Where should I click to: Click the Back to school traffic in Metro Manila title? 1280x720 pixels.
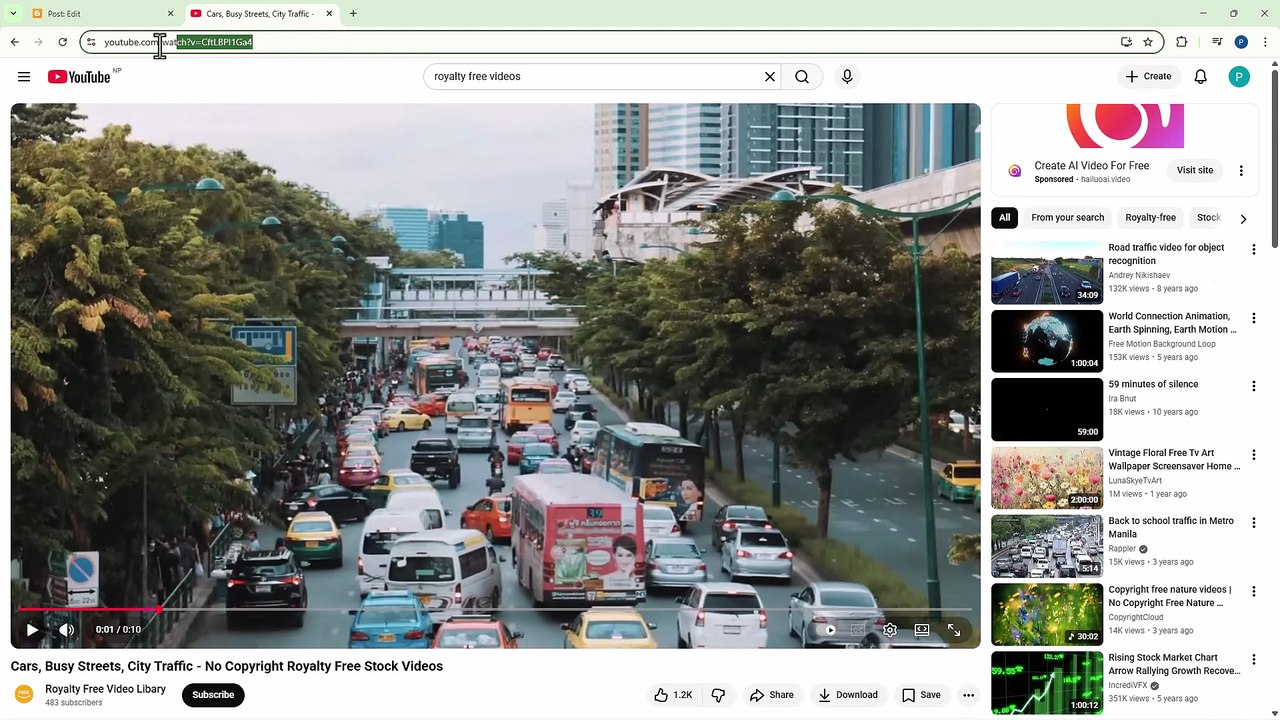tap(1171, 528)
